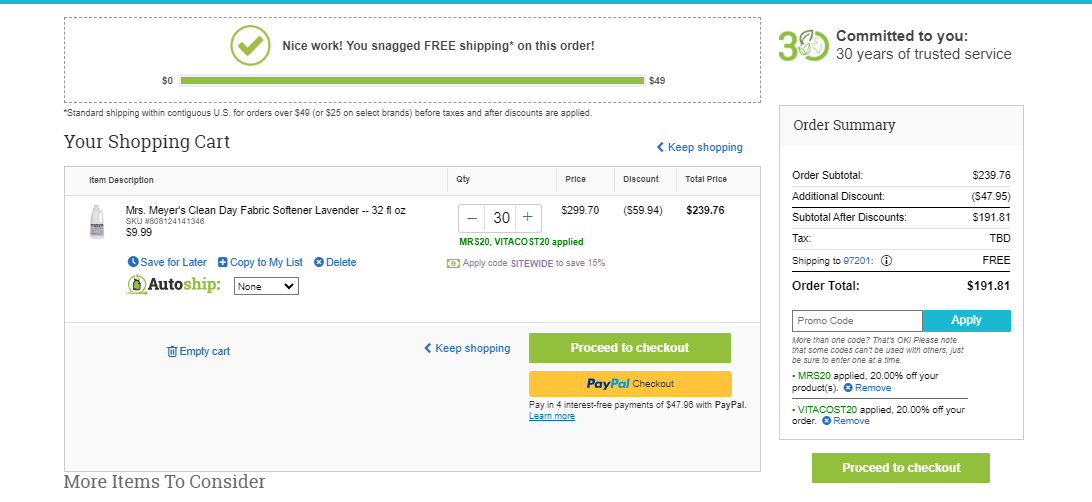Click the shipping info circle icon
The height and width of the screenshot is (502, 1092).
pos(886,261)
